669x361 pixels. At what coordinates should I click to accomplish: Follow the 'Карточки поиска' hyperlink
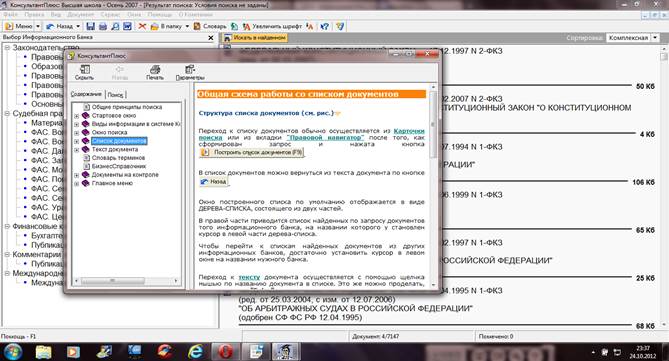point(409,131)
